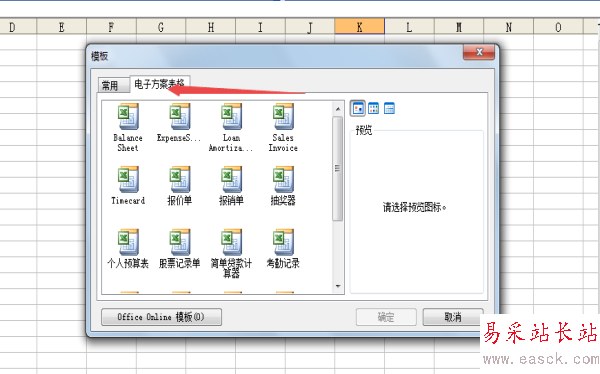Click the template list scrollbar thumb
This screenshot has width=600, height=374.
[x=338, y=169]
